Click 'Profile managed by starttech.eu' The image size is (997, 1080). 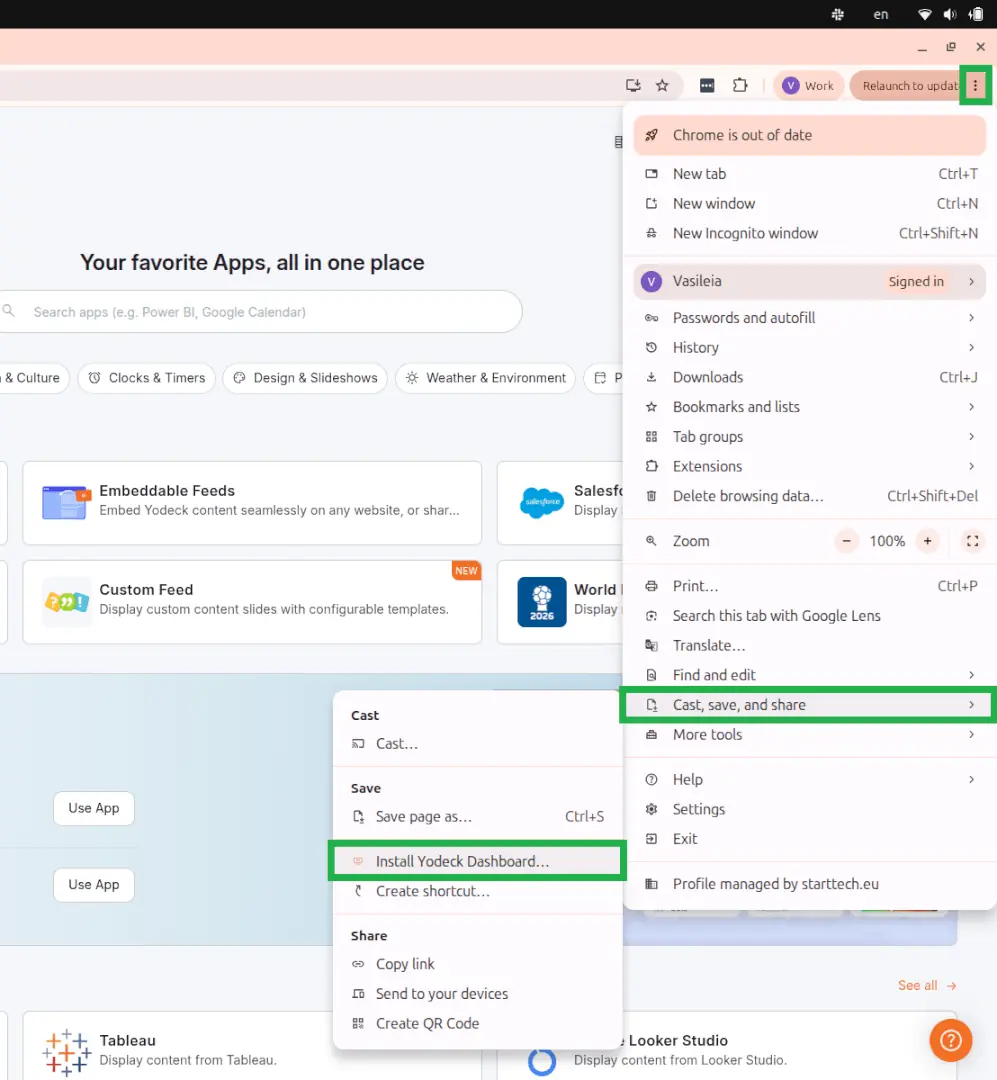(809, 884)
